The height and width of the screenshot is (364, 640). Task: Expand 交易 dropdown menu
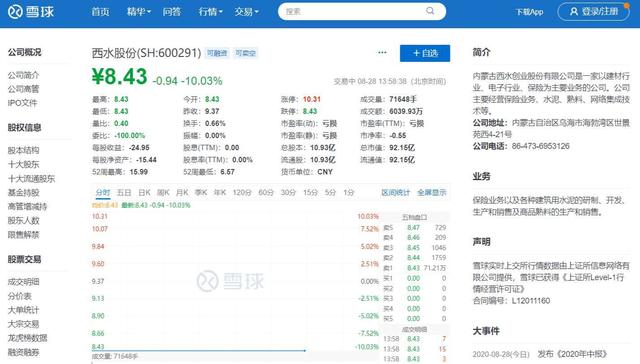click(247, 12)
